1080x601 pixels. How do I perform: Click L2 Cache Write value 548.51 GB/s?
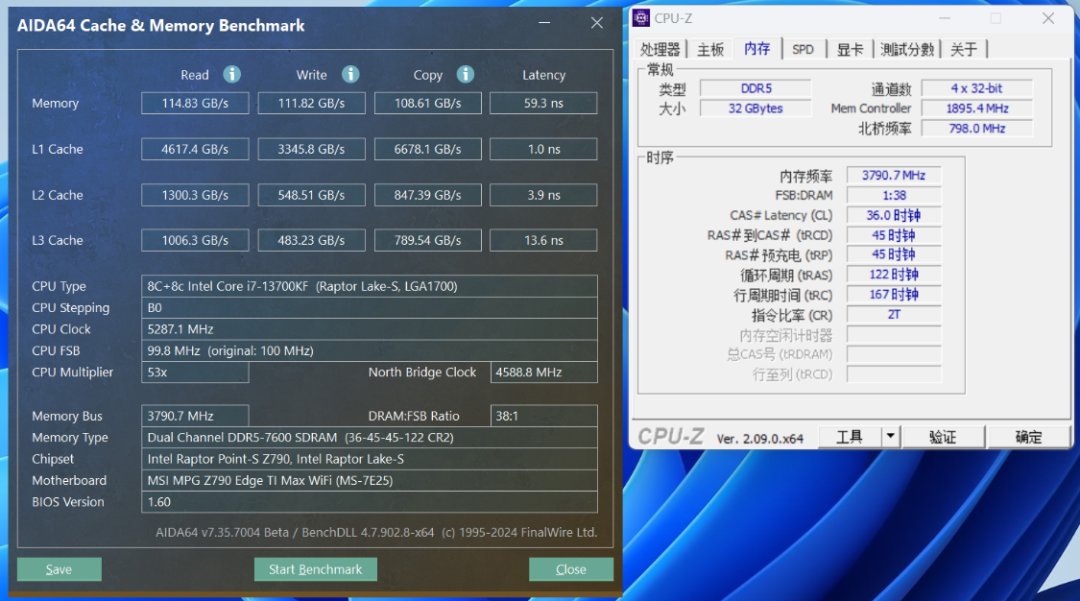[x=311, y=195]
